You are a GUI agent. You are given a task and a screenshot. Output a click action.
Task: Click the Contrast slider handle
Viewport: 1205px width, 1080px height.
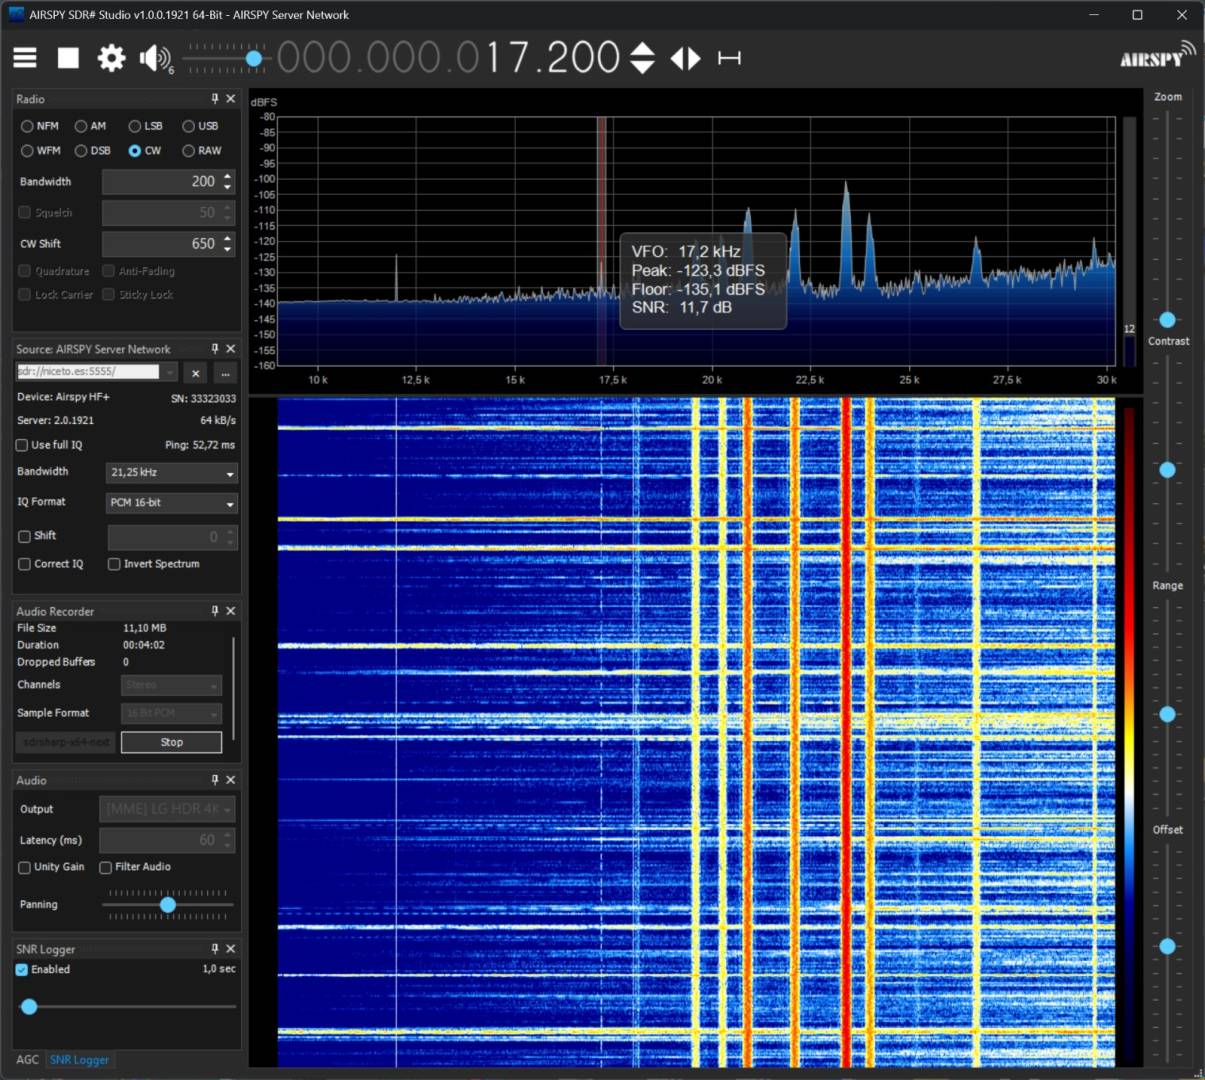pyautogui.click(x=1167, y=470)
